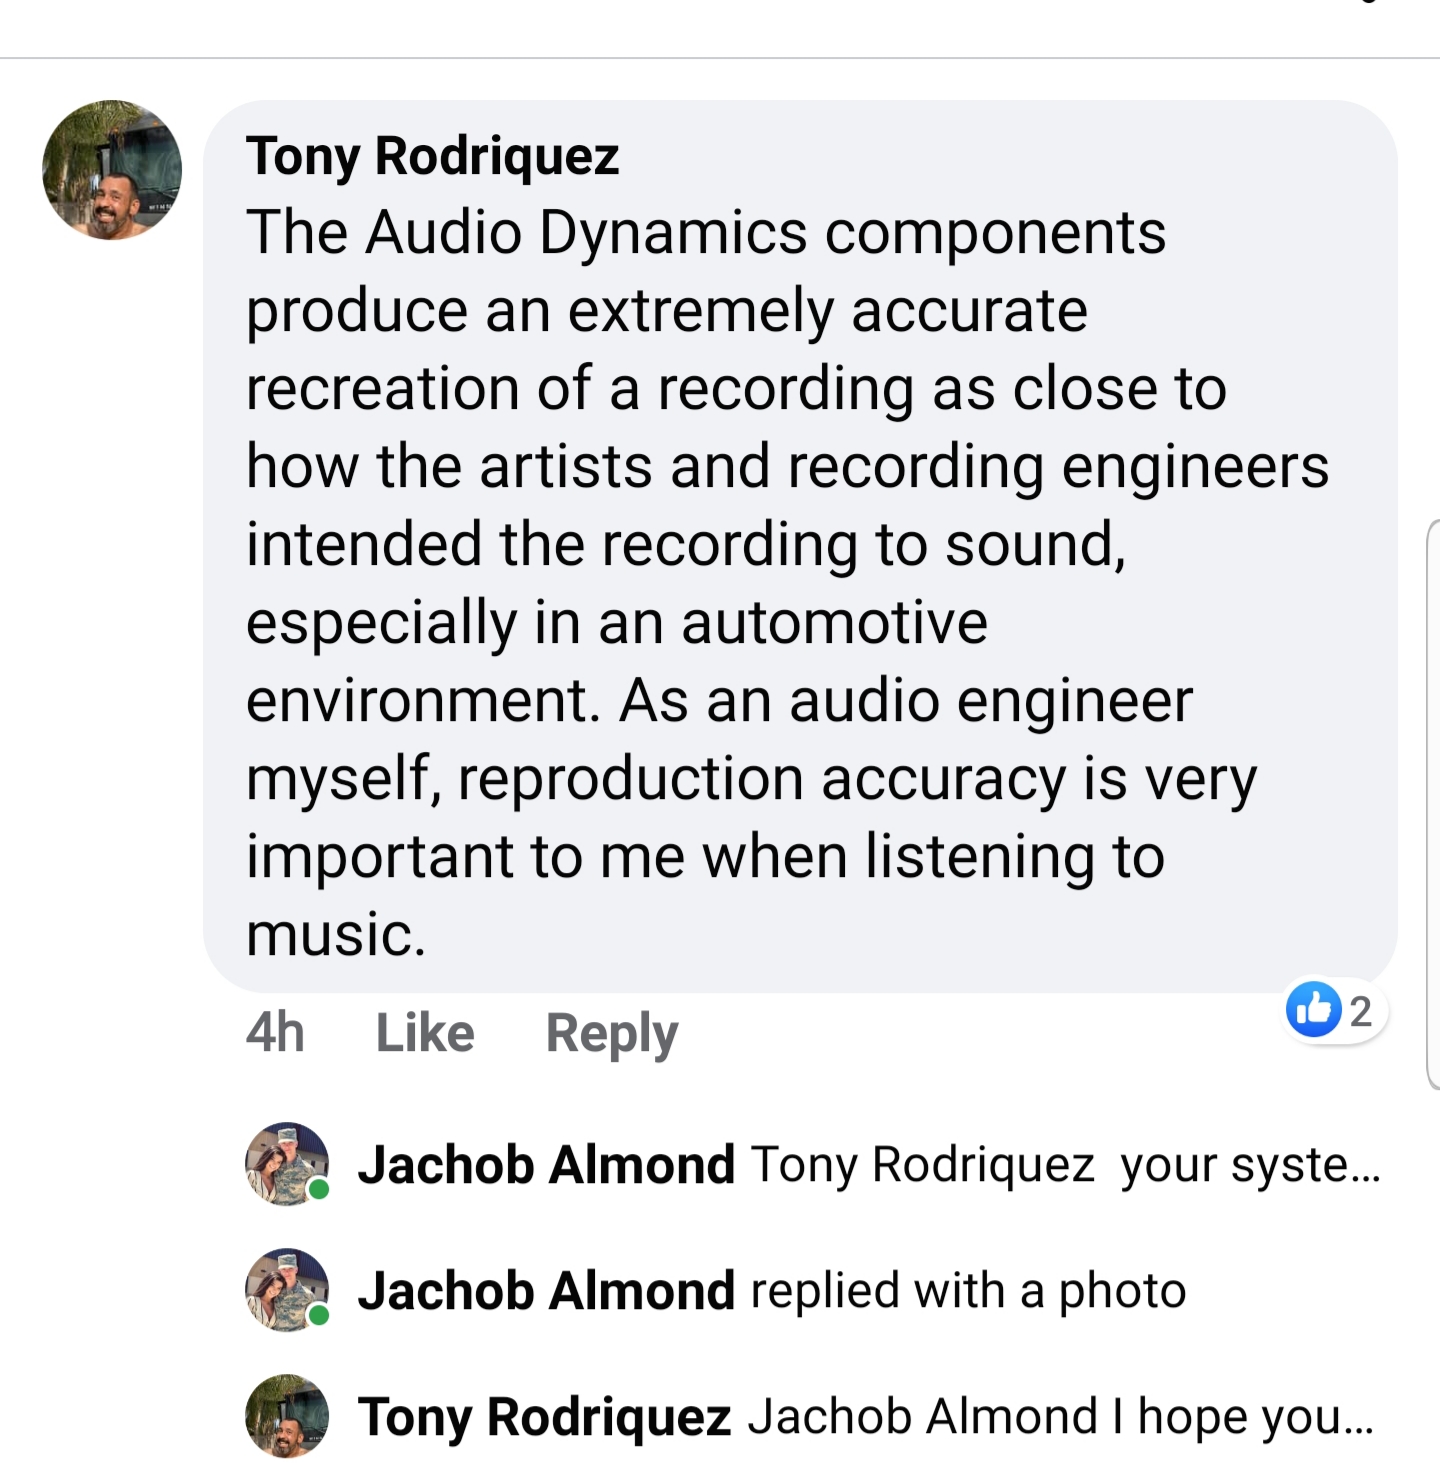Click the scrollbar on the right edge
Screen dimensions: 1440x1463
tap(1432, 800)
